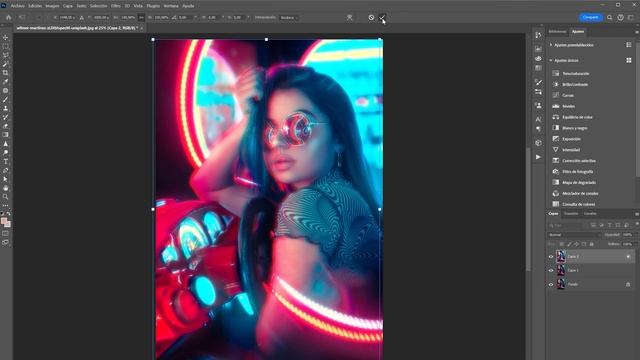Add a Blanco y negro adjustment
Viewport: 640px width, 360px height.
(575, 128)
